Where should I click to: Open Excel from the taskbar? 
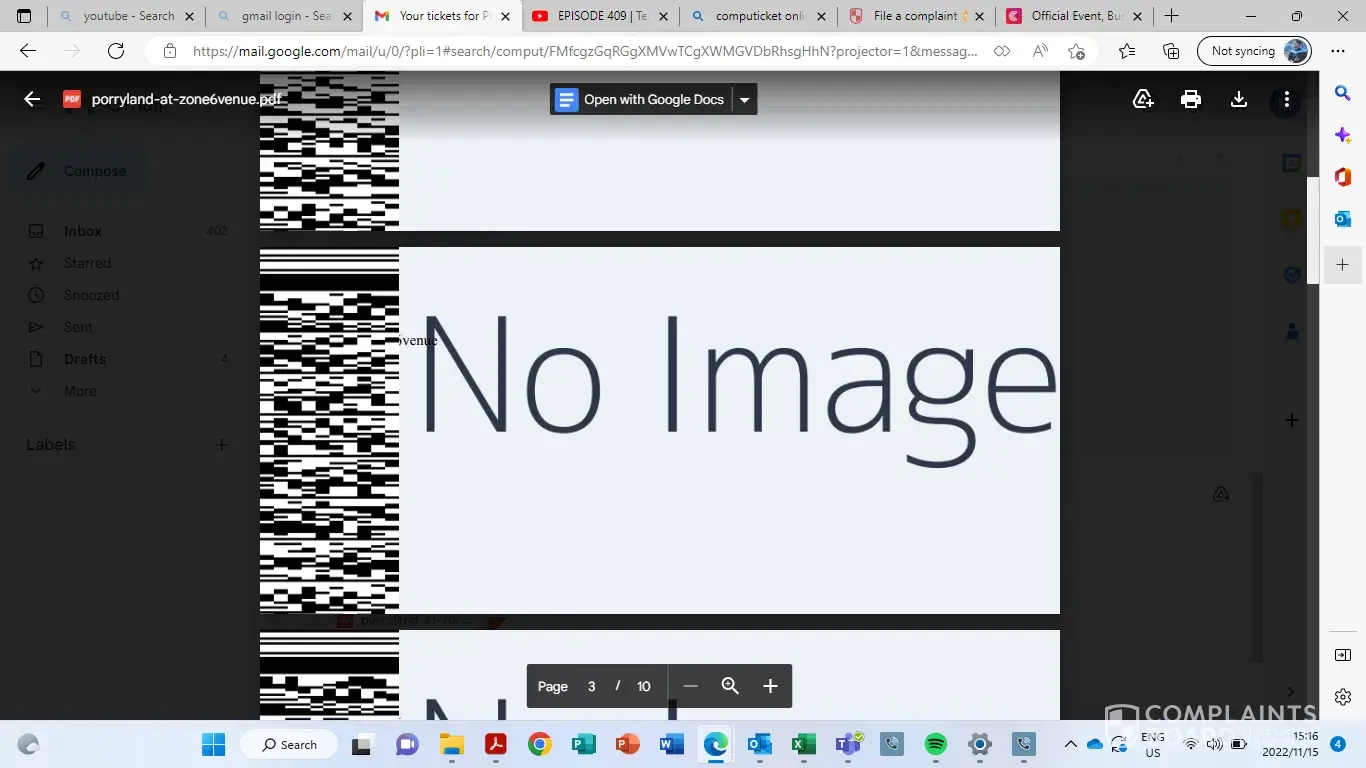pos(803,744)
